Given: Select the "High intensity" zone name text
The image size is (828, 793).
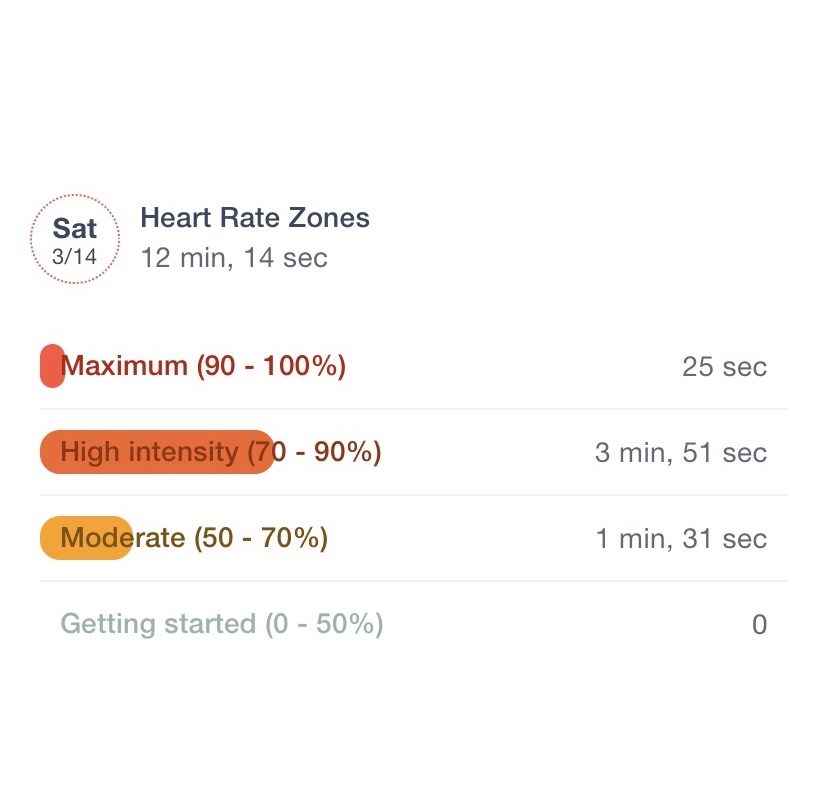Looking at the screenshot, I should coord(150,452).
